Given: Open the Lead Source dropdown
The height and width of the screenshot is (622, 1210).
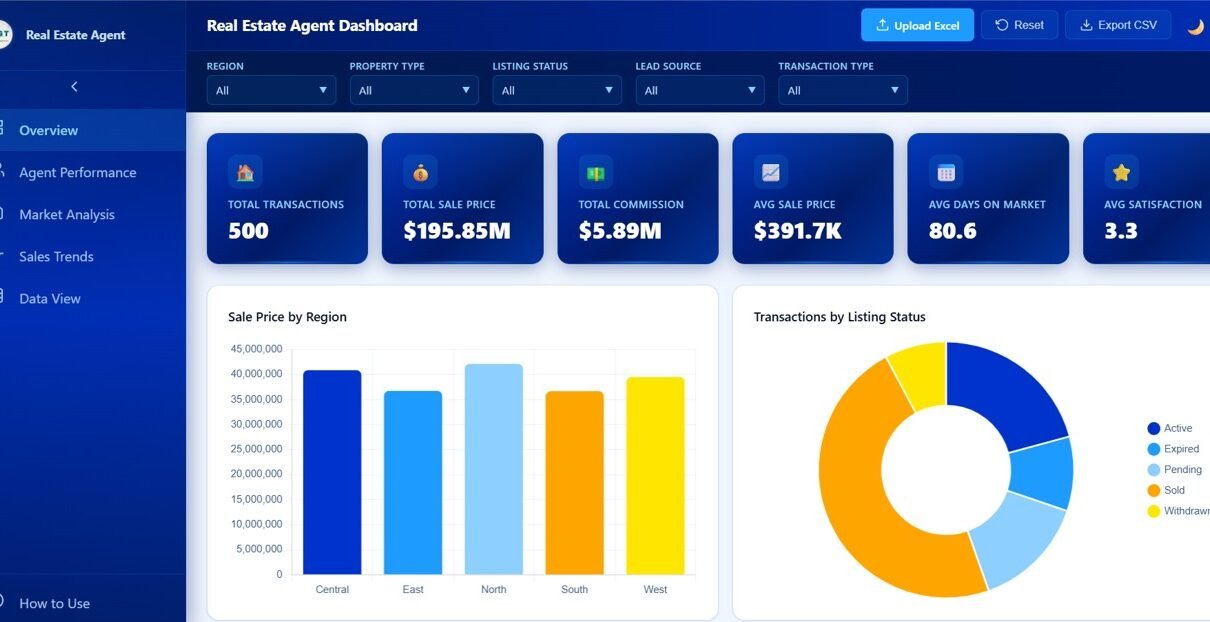Looking at the screenshot, I should tap(700, 90).
